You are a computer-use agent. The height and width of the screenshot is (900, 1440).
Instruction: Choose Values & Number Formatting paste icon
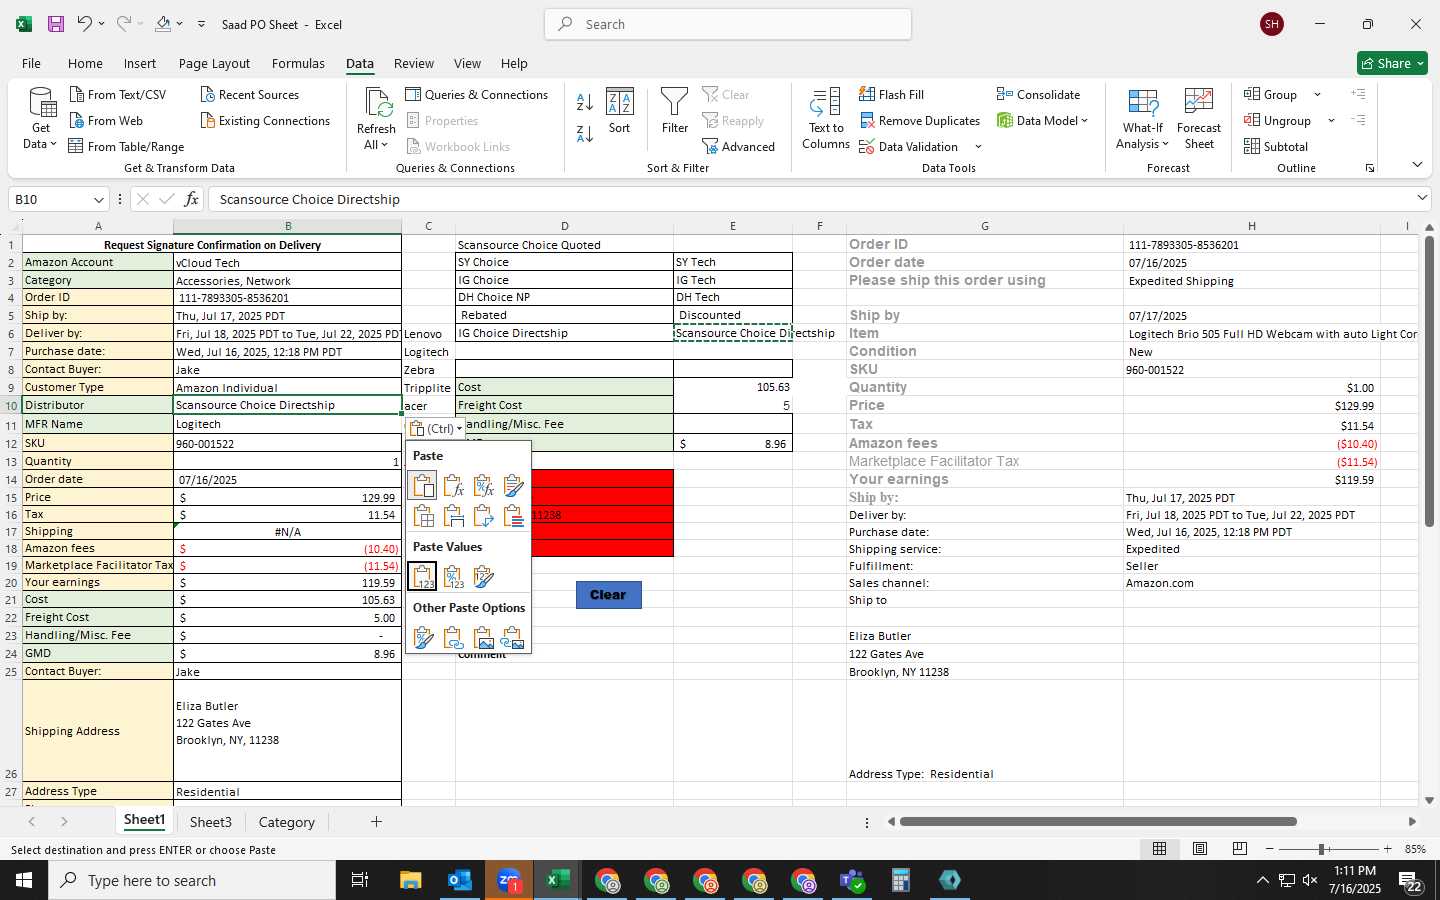point(453,577)
